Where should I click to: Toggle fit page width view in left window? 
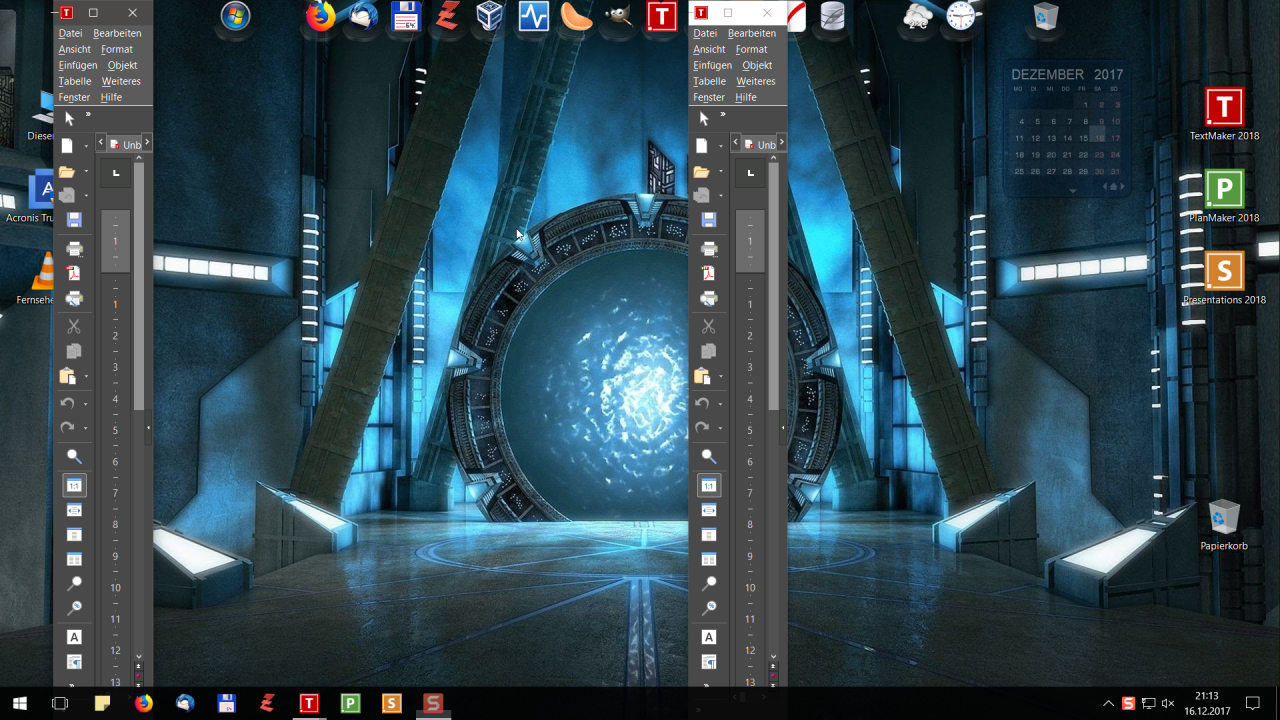(74, 510)
